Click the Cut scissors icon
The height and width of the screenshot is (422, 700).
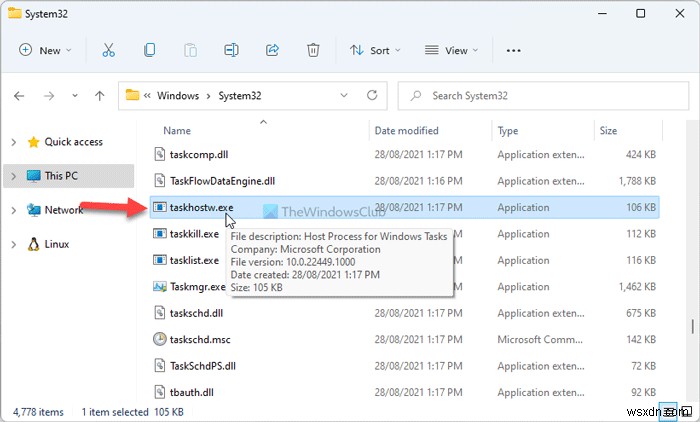pos(108,50)
